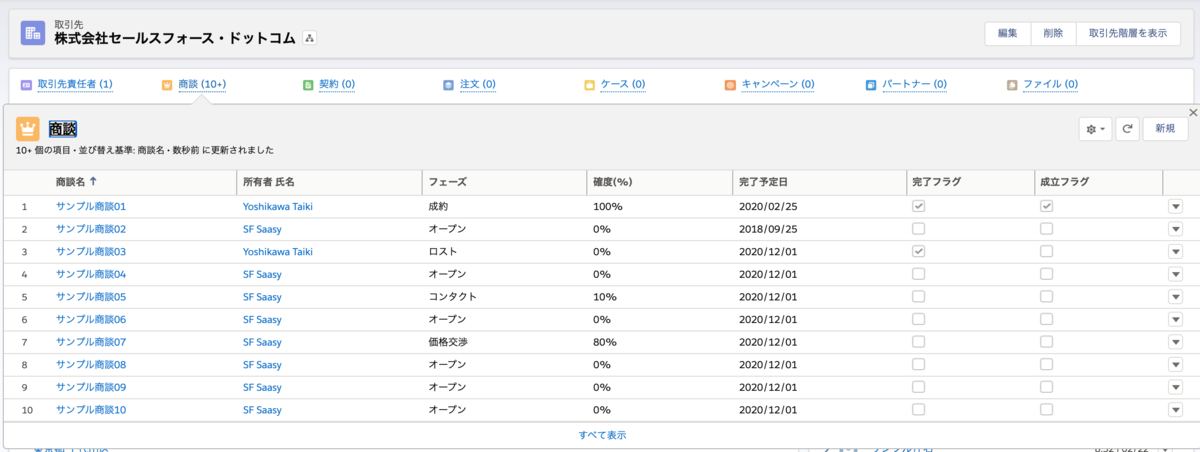Image resolution: width=1200 pixels, height=452 pixels.
Task: Click the yellow ケース icon
Action: pos(590,85)
